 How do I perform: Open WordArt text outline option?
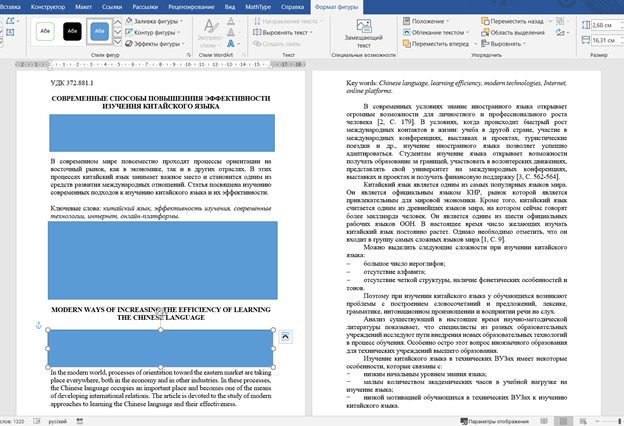coord(231,32)
